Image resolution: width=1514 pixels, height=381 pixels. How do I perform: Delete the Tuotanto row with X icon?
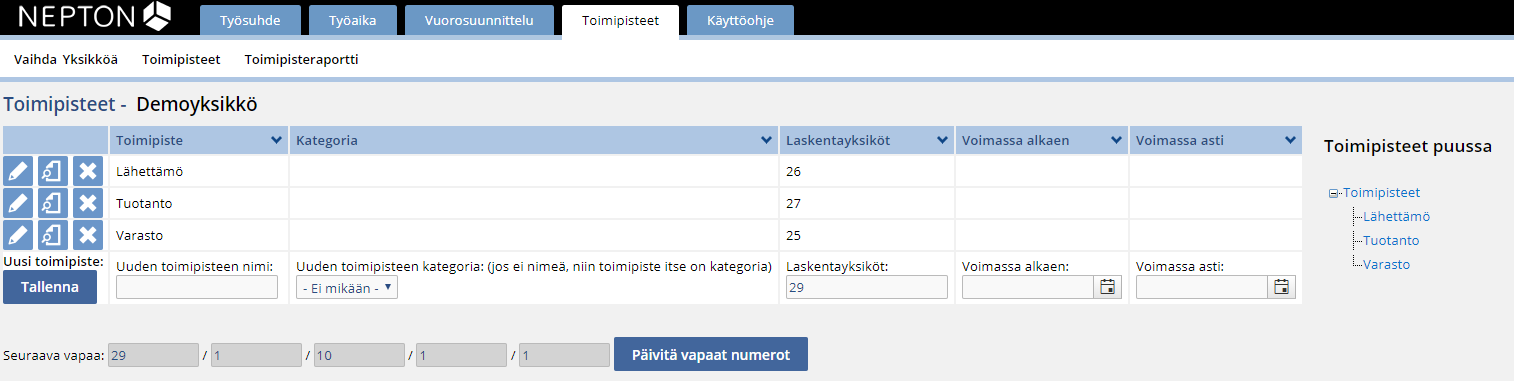(x=88, y=203)
